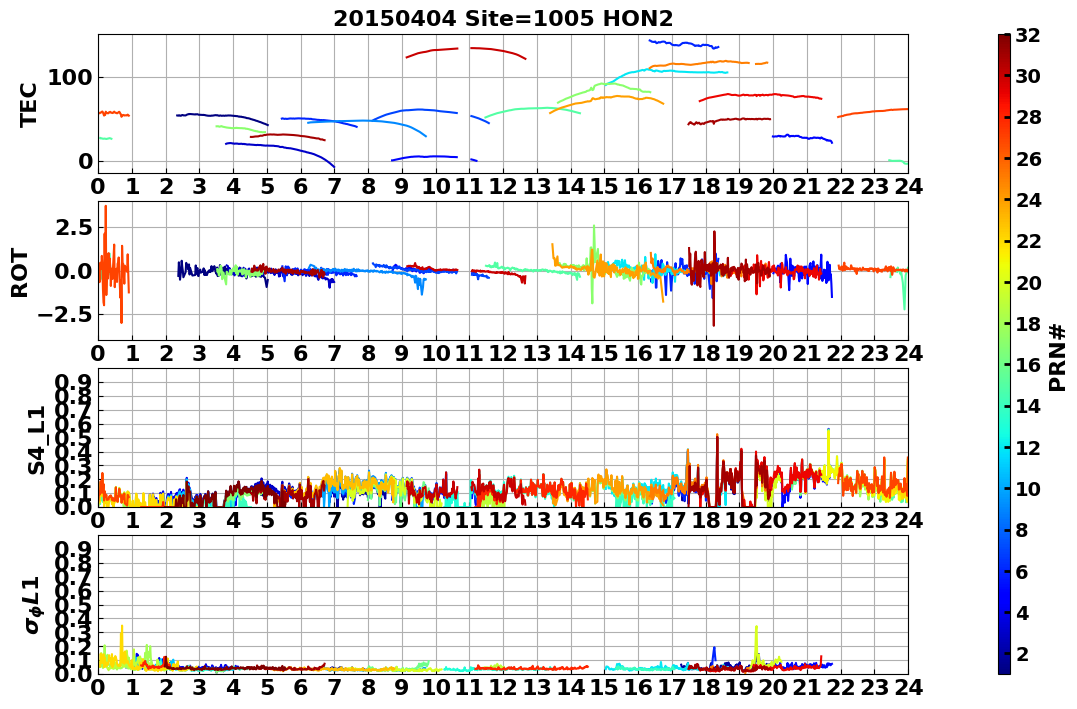Click the ROT y-axis label
This screenshot has width=1077, height=709.
[20, 273]
